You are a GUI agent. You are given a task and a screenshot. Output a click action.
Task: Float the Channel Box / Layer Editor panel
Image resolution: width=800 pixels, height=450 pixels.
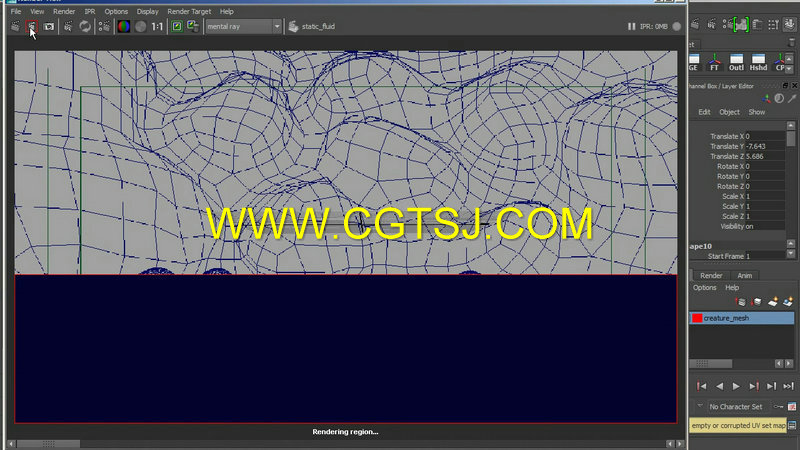click(785, 86)
